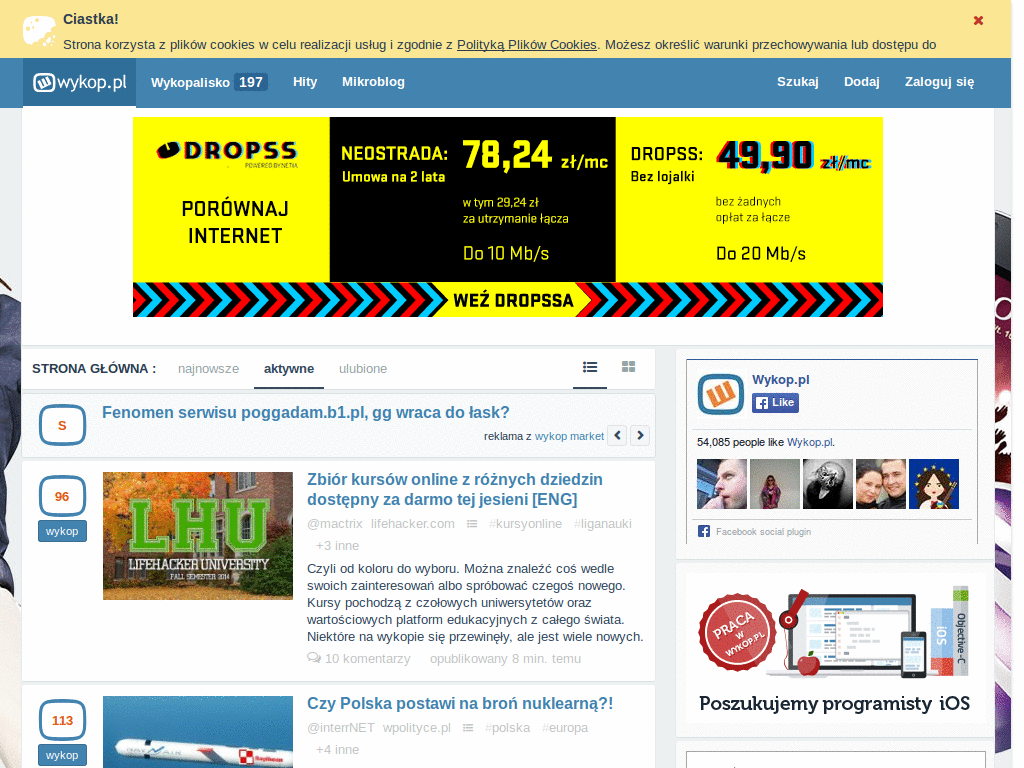This screenshot has height=768, width=1024.
Task: Open the #polska tag
Action: click(507, 728)
